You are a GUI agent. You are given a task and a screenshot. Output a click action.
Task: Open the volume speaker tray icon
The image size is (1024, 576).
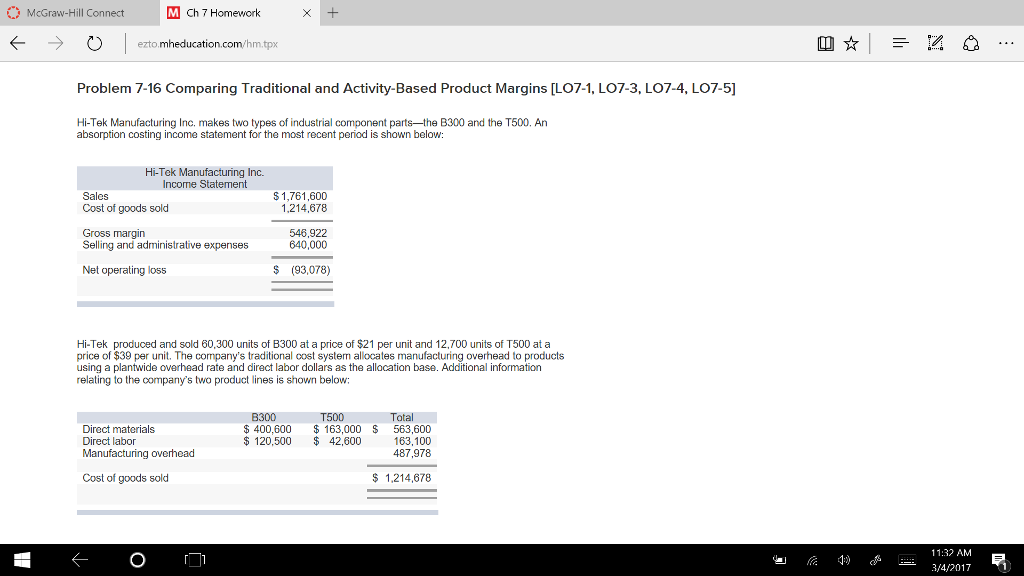click(x=844, y=560)
